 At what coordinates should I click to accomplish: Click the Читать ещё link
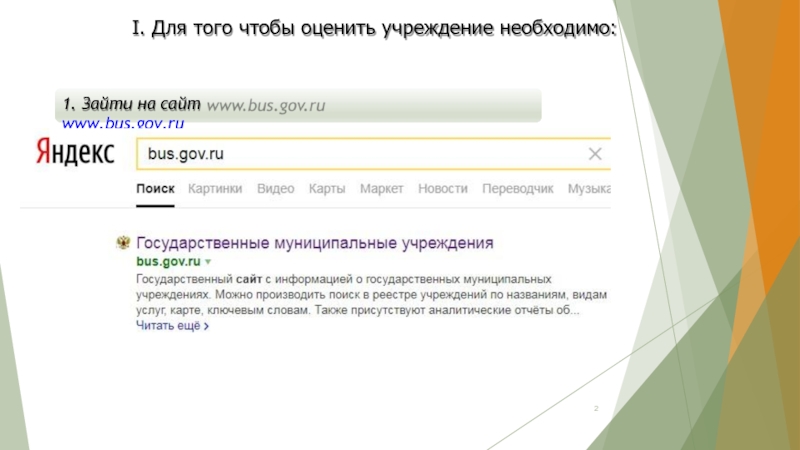click(x=172, y=326)
